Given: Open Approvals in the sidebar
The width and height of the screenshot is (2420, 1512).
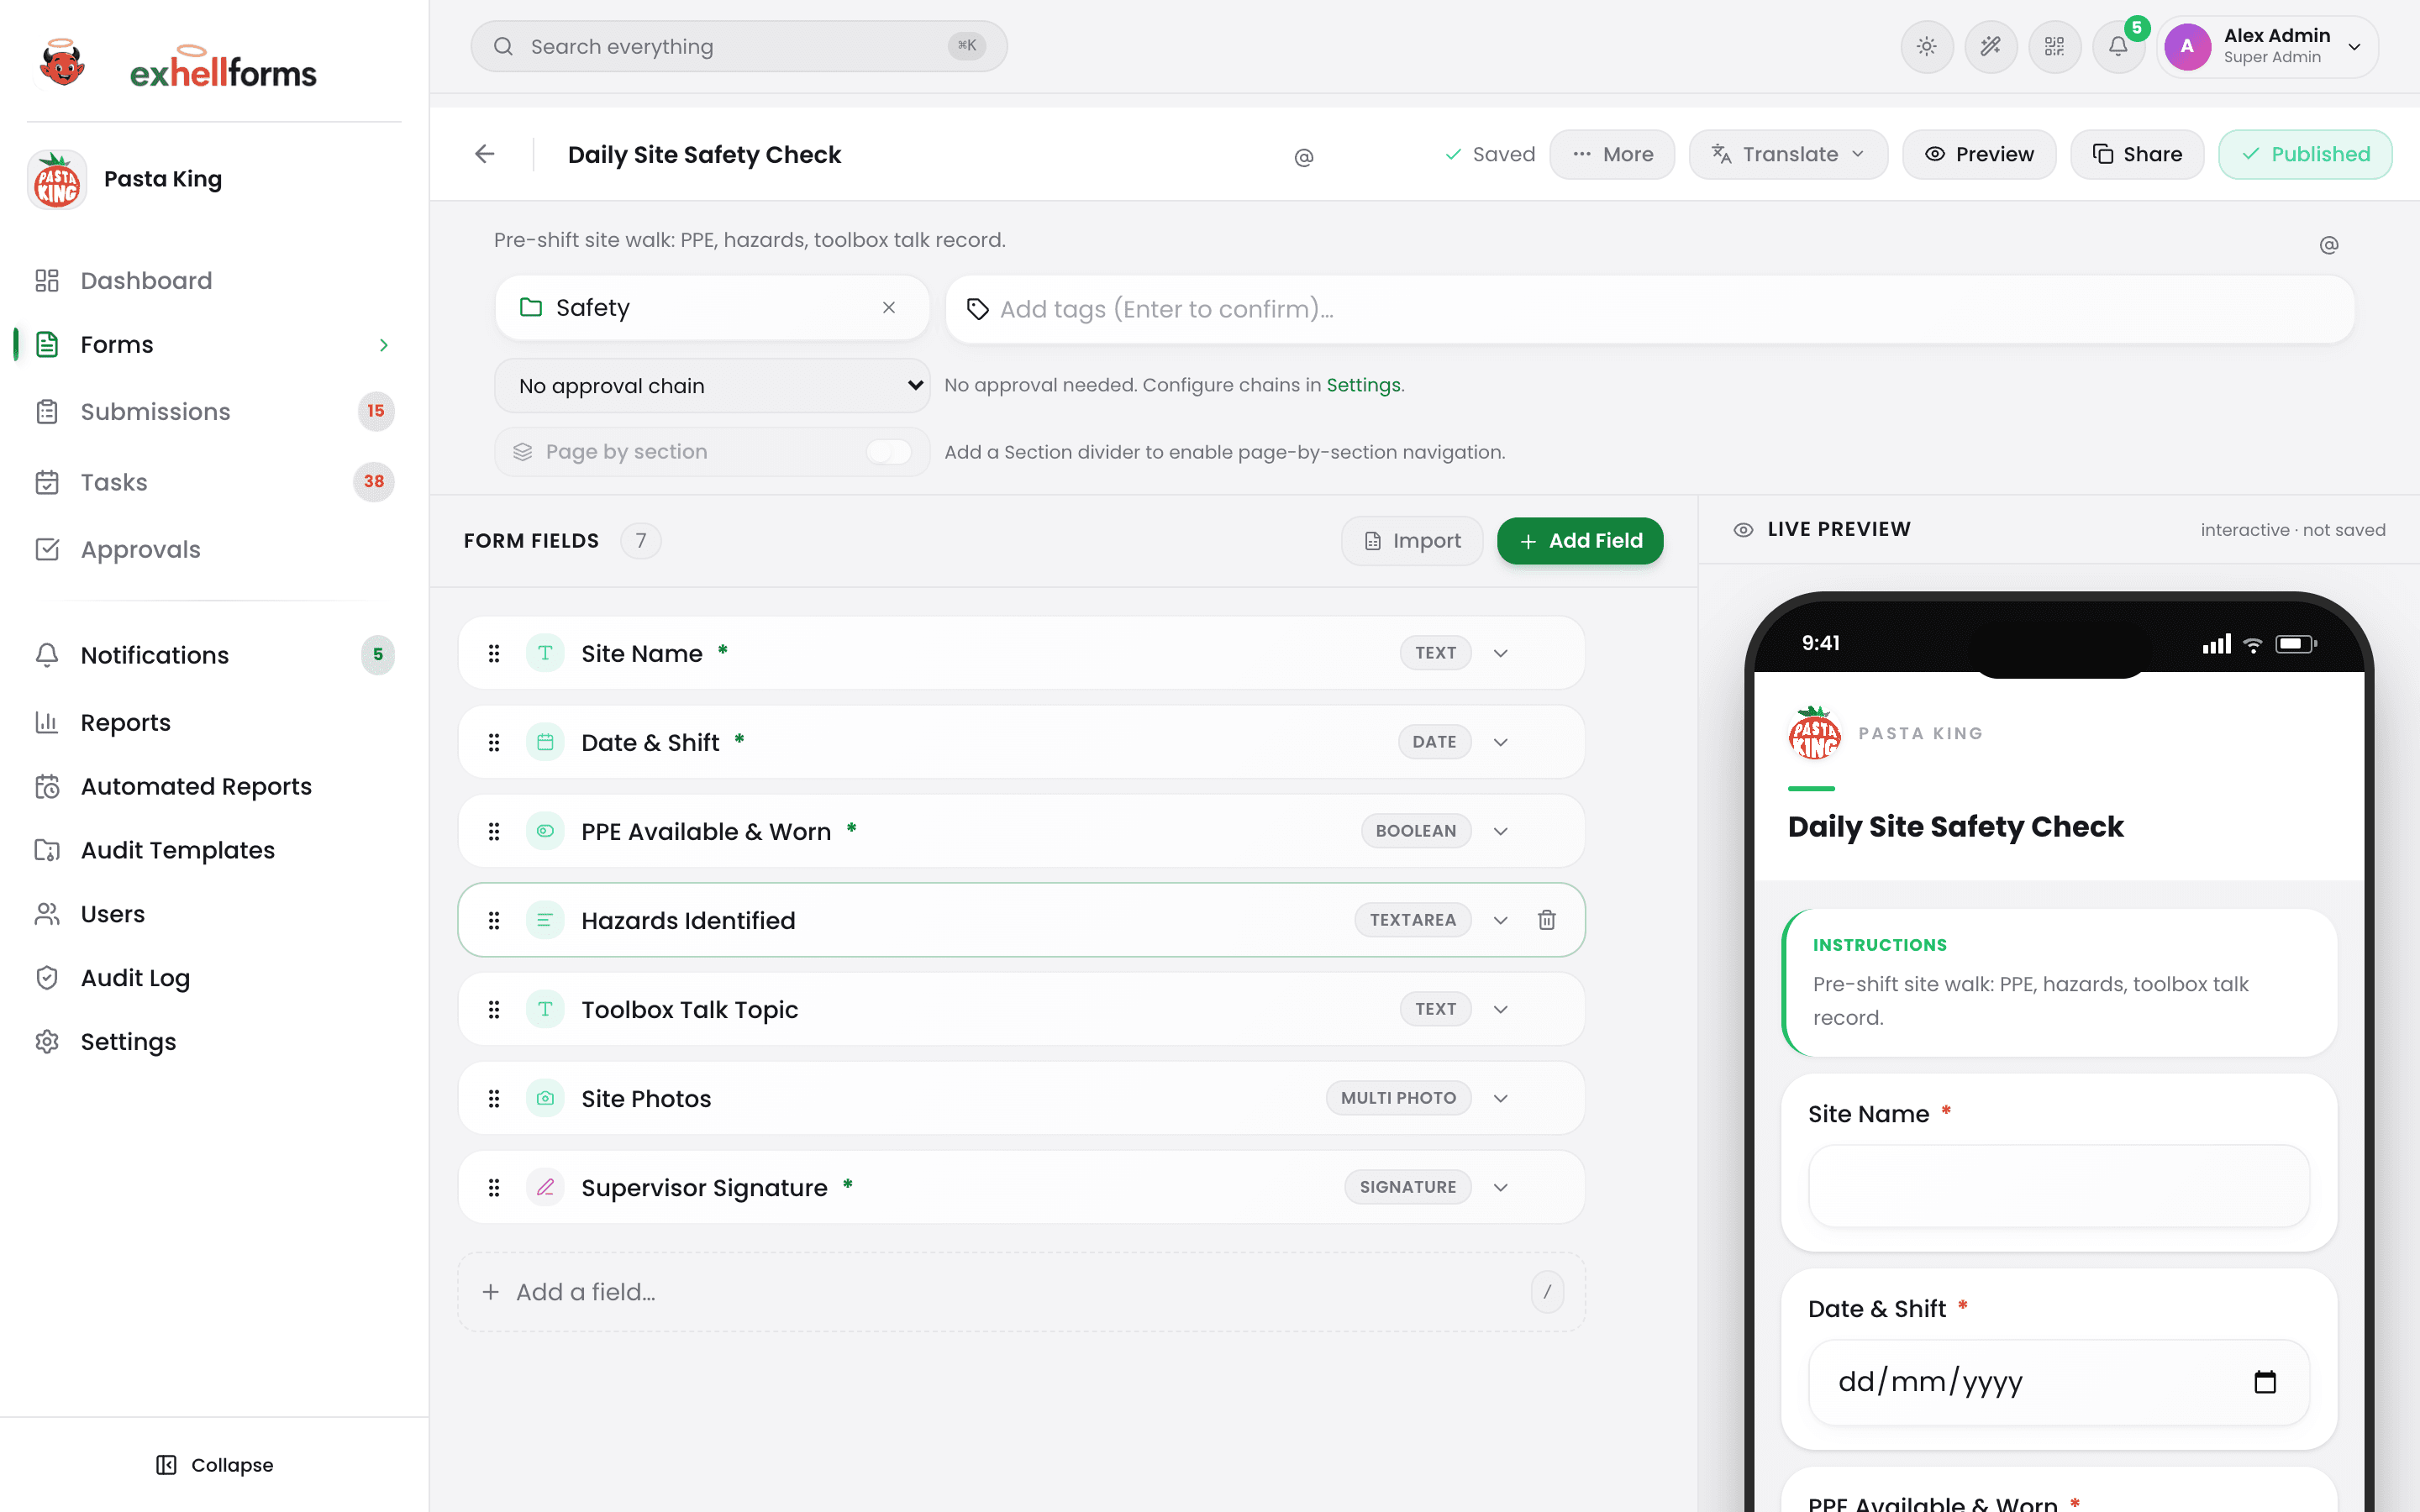Looking at the screenshot, I should click(x=214, y=549).
